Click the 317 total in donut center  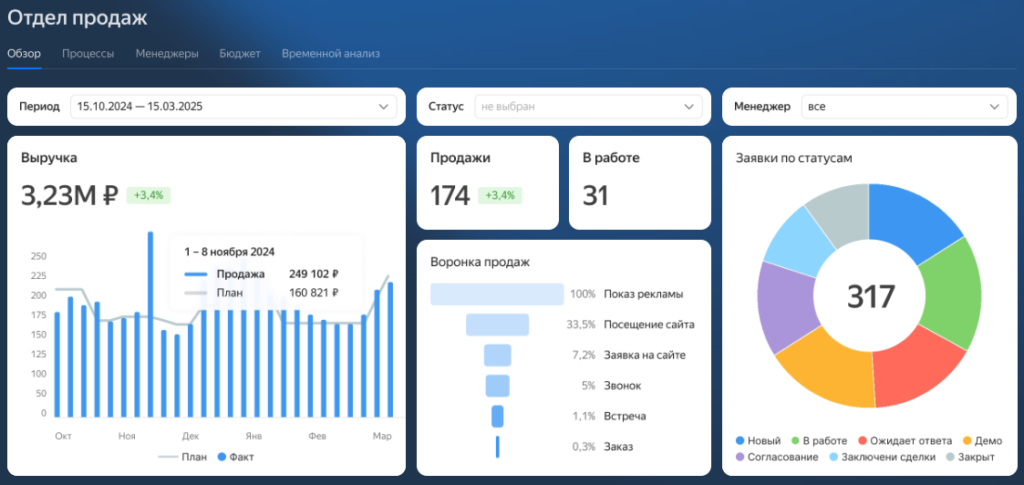[x=871, y=297]
